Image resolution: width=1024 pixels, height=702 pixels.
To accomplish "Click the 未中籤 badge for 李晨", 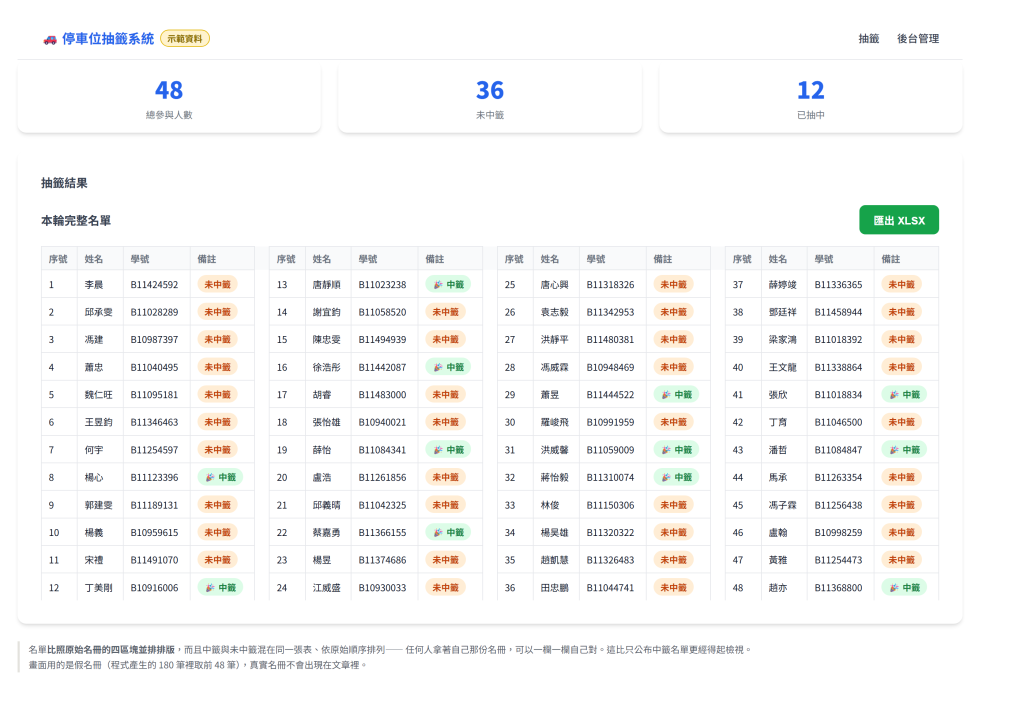I will tap(217, 285).
